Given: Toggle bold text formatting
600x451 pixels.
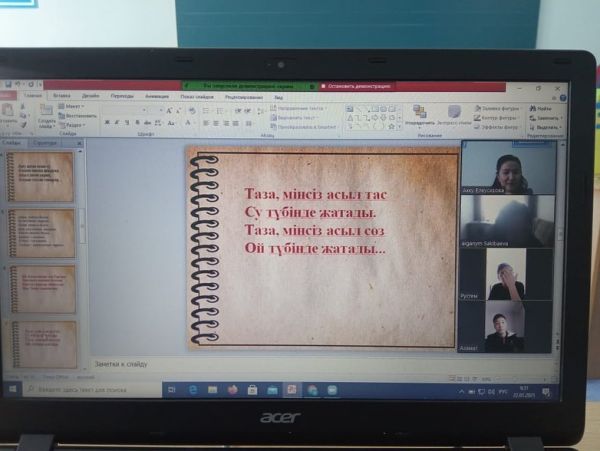Looking at the screenshot, I should click(105, 122).
